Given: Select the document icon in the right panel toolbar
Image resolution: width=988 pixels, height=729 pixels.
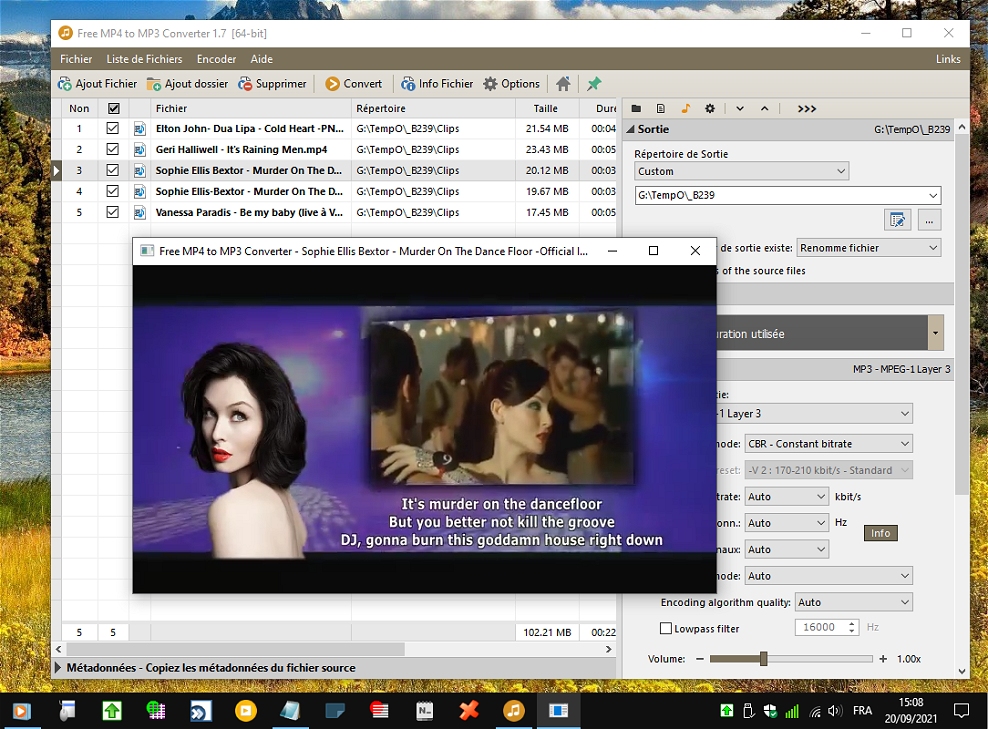Looking at the screenshot, I should click(x=660, y=108).
